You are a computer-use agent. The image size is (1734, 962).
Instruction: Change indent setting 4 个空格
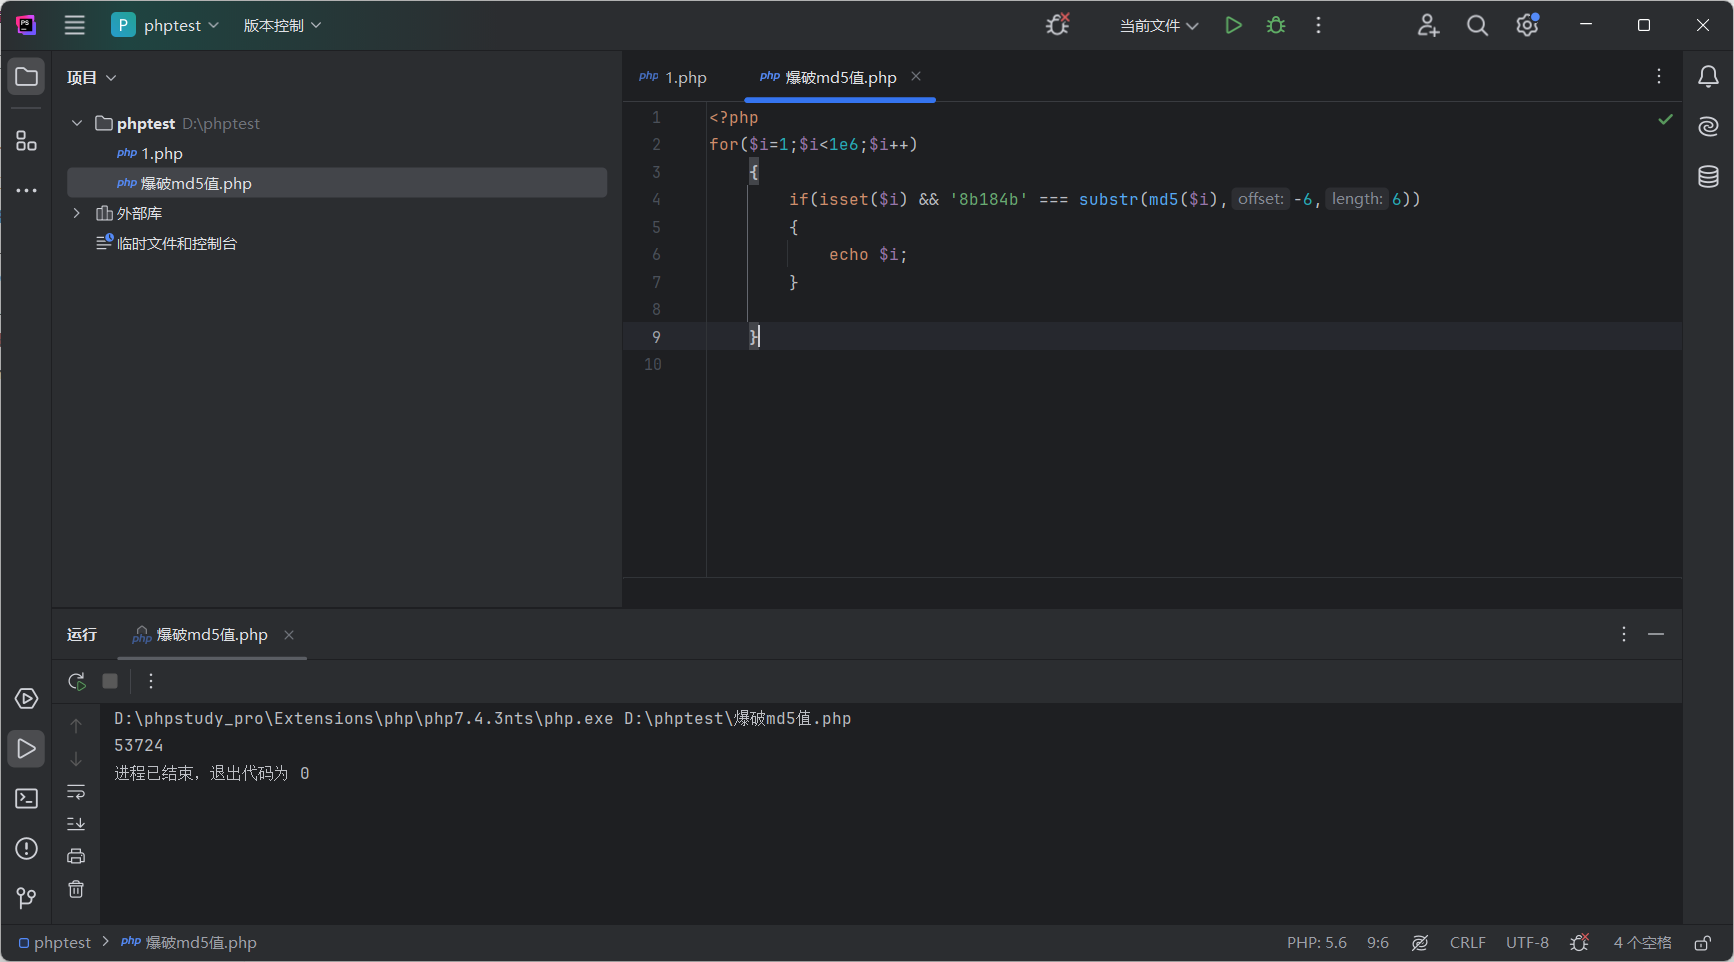[1642, 942]
